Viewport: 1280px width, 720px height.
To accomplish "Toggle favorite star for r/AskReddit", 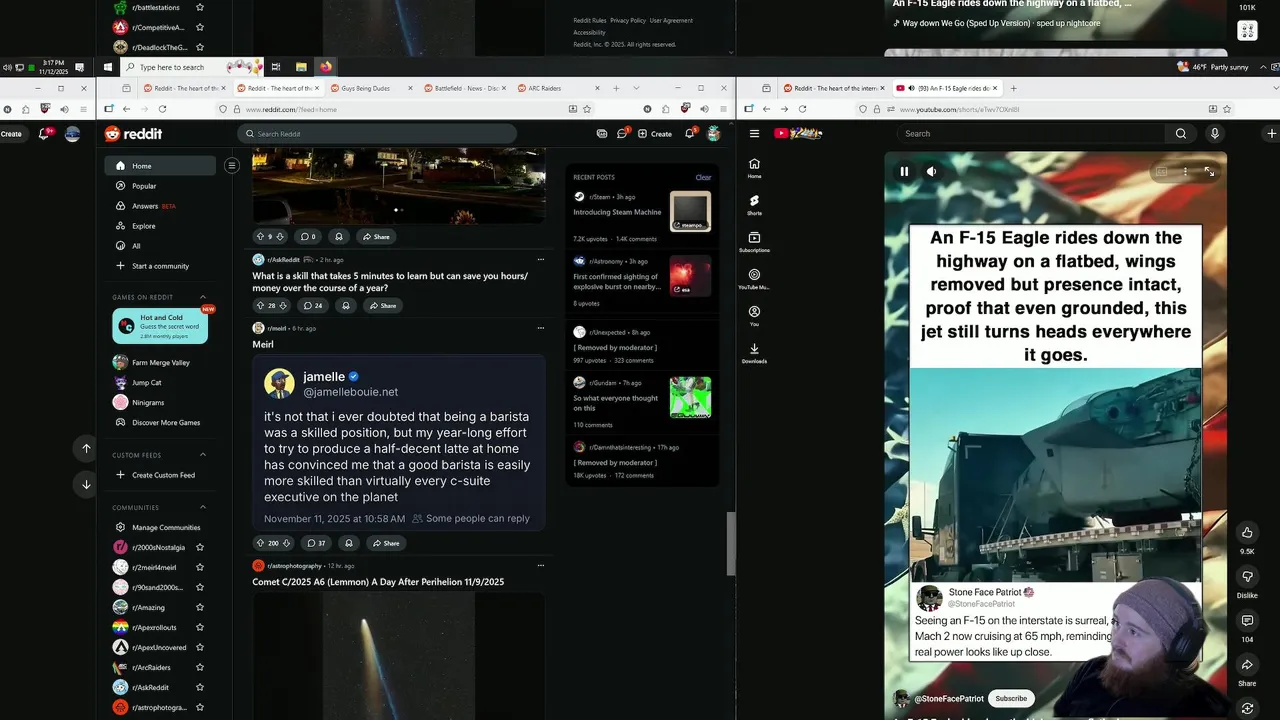I will click(200, 687).
